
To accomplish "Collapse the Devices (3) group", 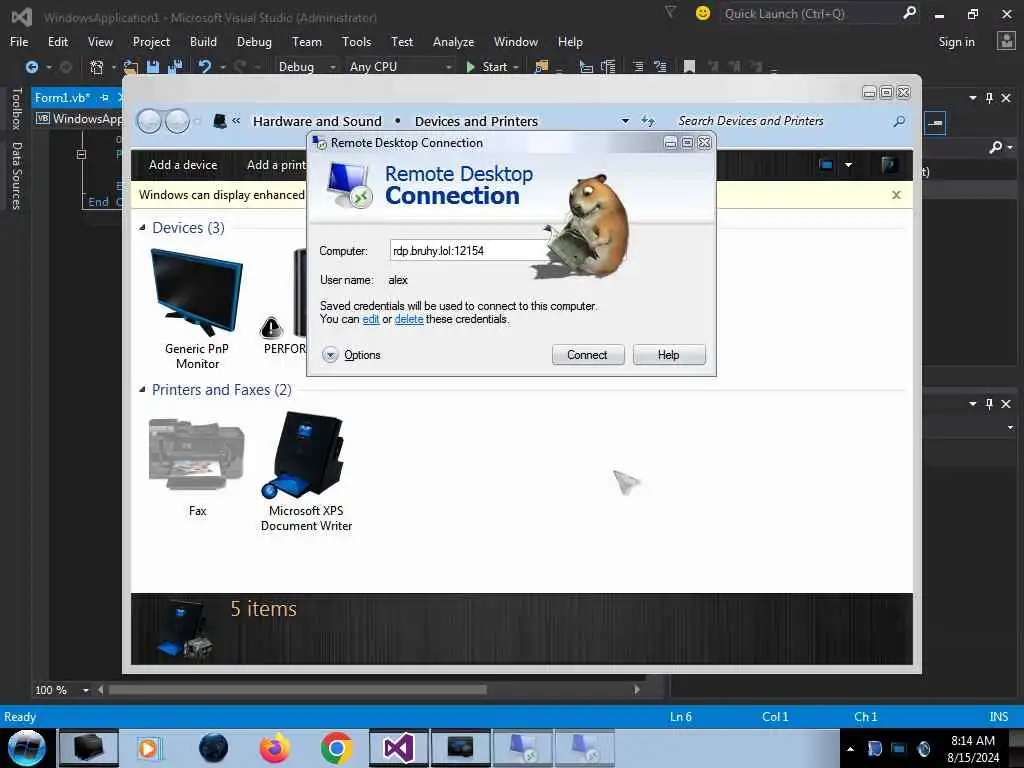I will (142, 227).
